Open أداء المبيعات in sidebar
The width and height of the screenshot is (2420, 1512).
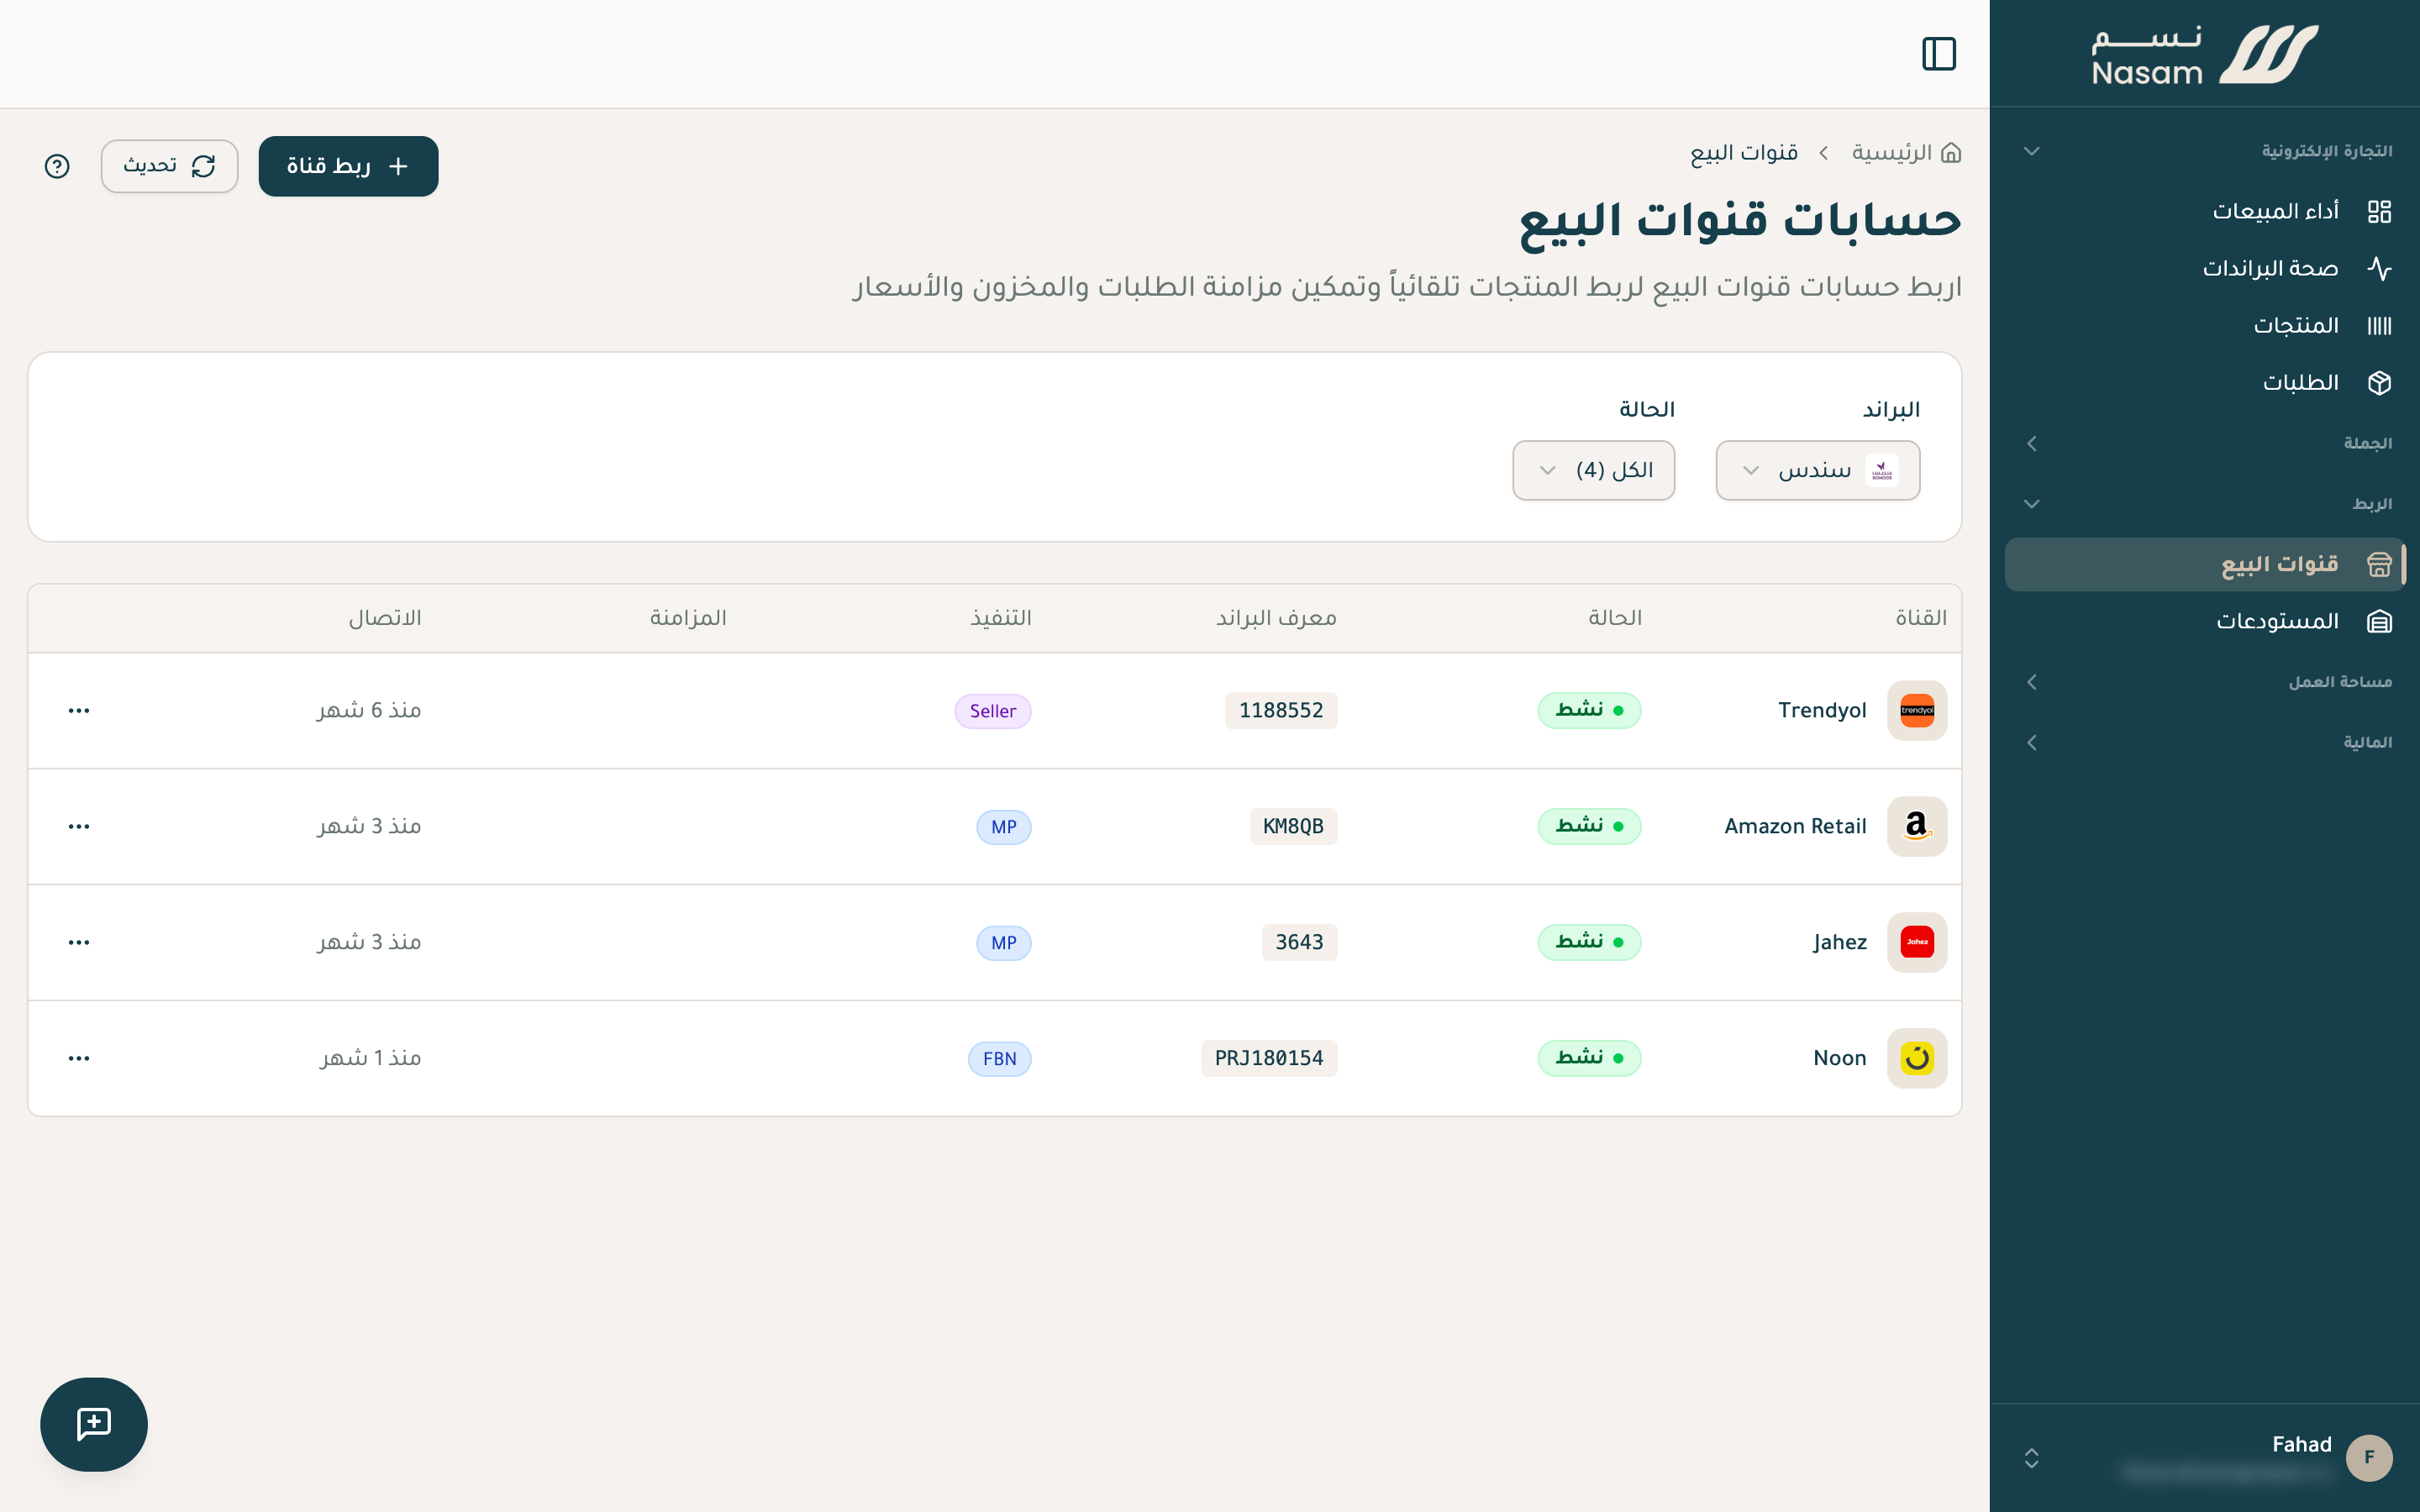click(x=2204, y=211)
